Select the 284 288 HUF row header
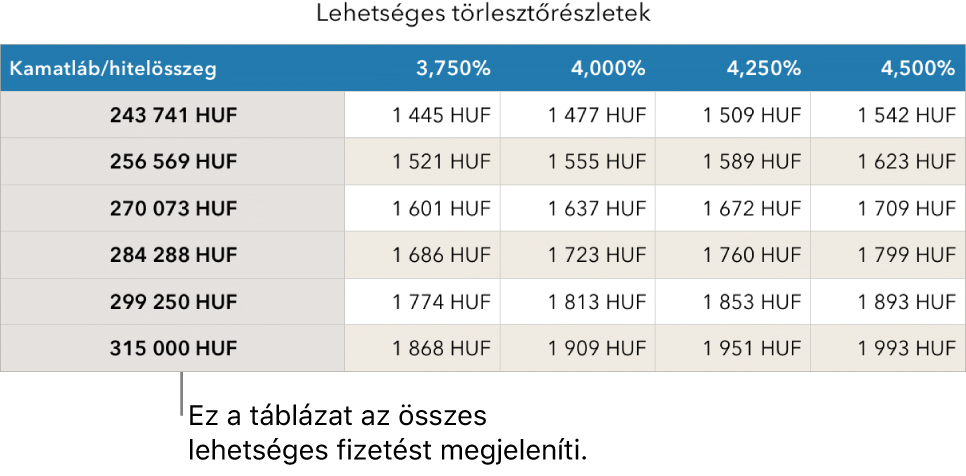Image resolution: width=966 pixels, height=476 pixels. click(172, 255)
